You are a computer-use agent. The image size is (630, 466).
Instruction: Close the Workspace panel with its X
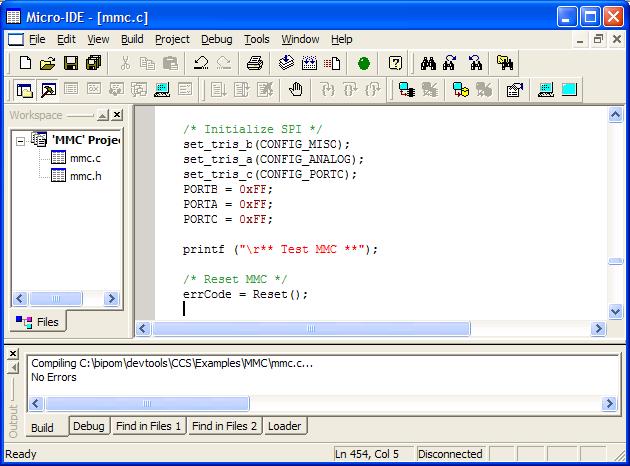[117, 115]
